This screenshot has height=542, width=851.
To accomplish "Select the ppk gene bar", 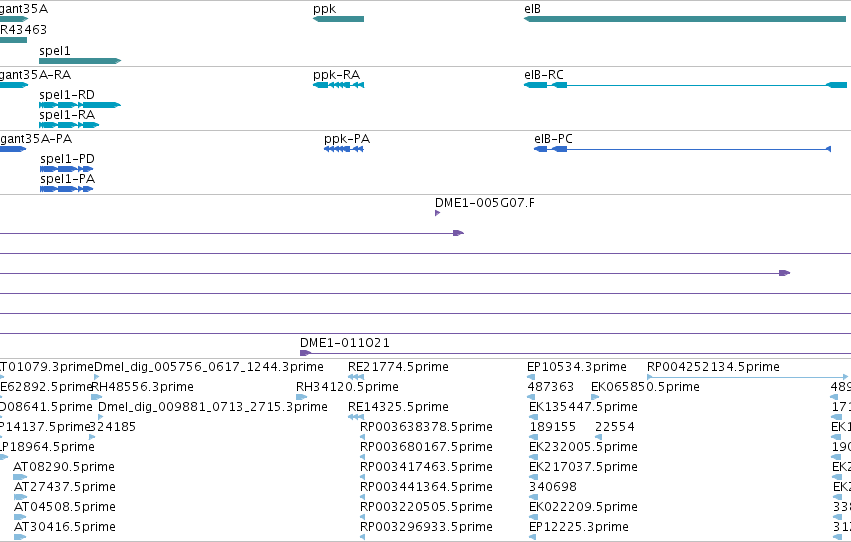I will 338,19.
